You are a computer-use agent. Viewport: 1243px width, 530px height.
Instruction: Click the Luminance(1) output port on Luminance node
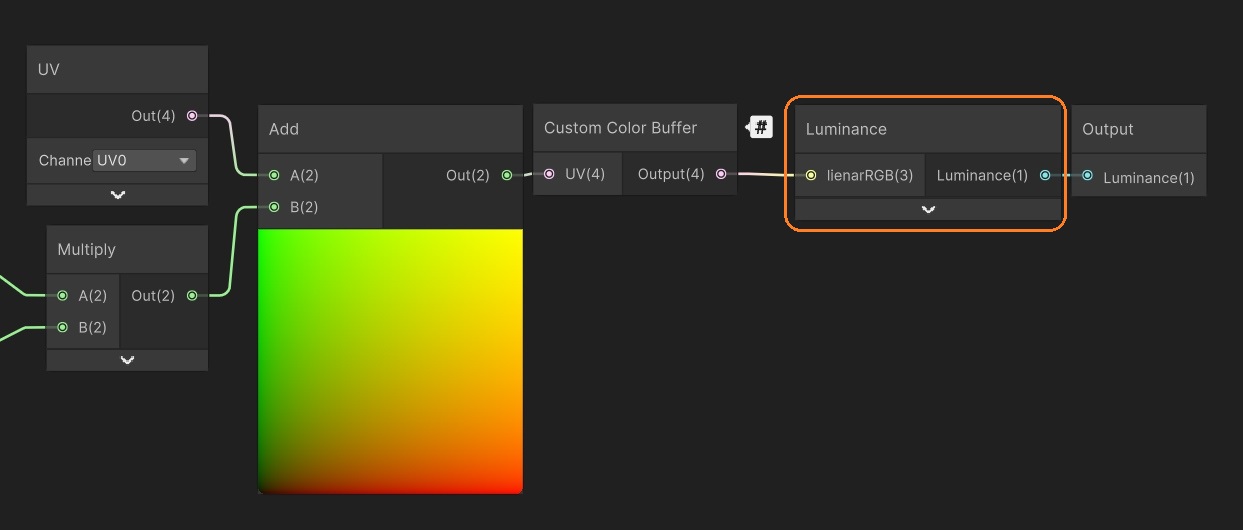pyautogui.click(x=1045, y=175)
